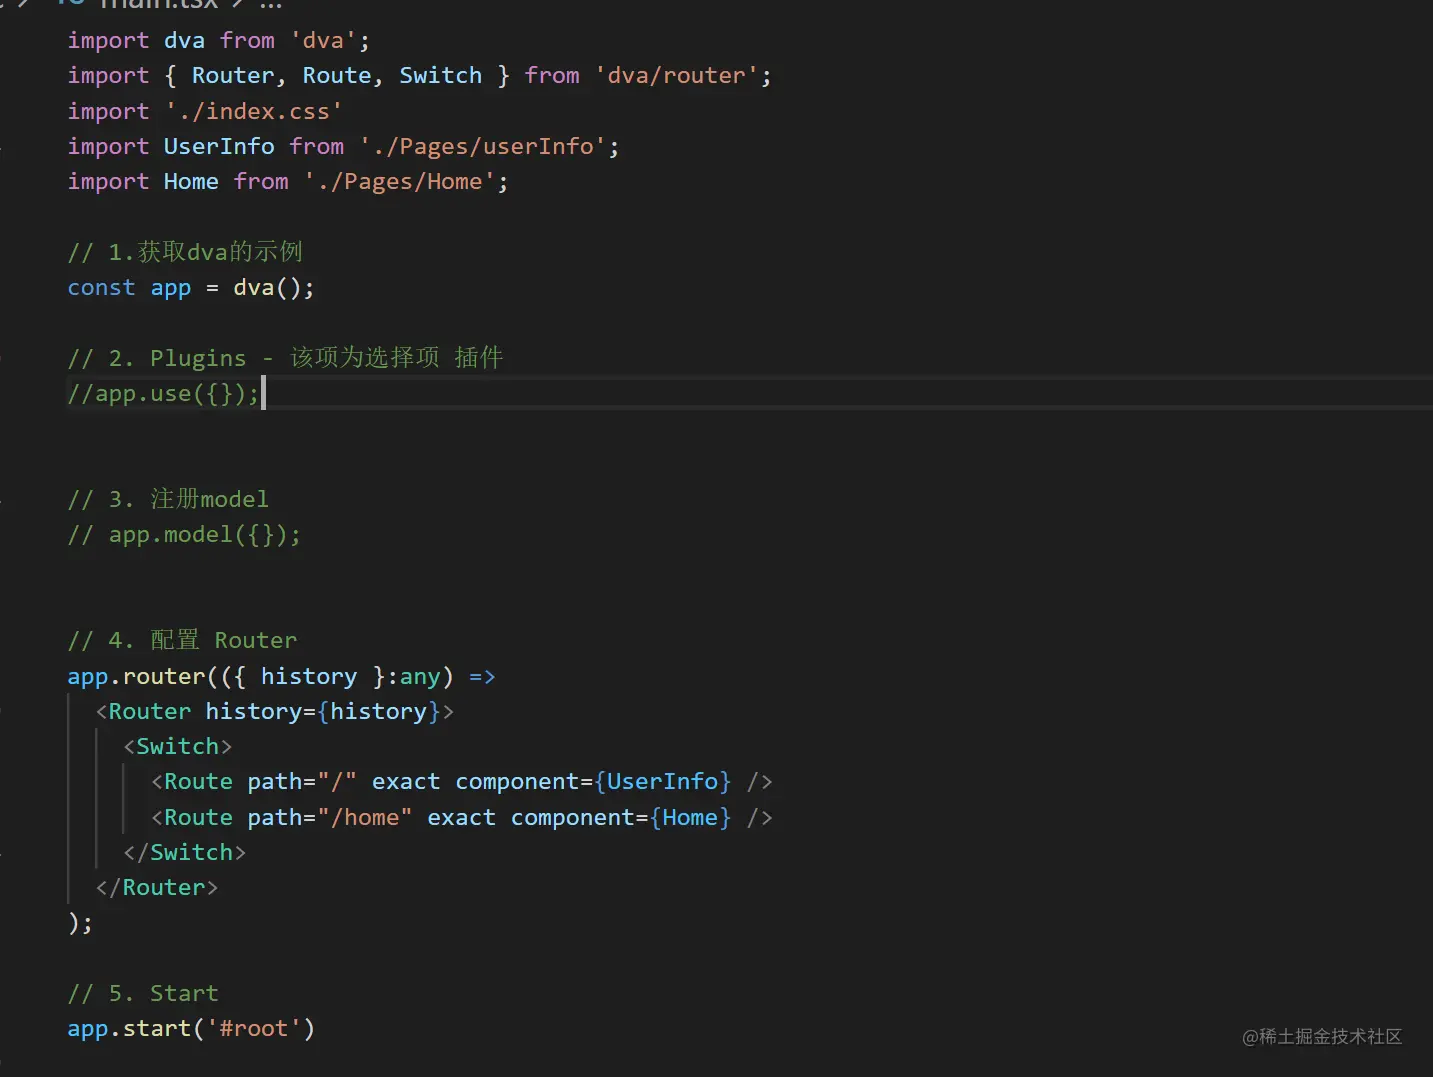Viewport: 1433px width, 1077px height.
Task: Click the closing Router tag
Action: [x=156, y=887]
